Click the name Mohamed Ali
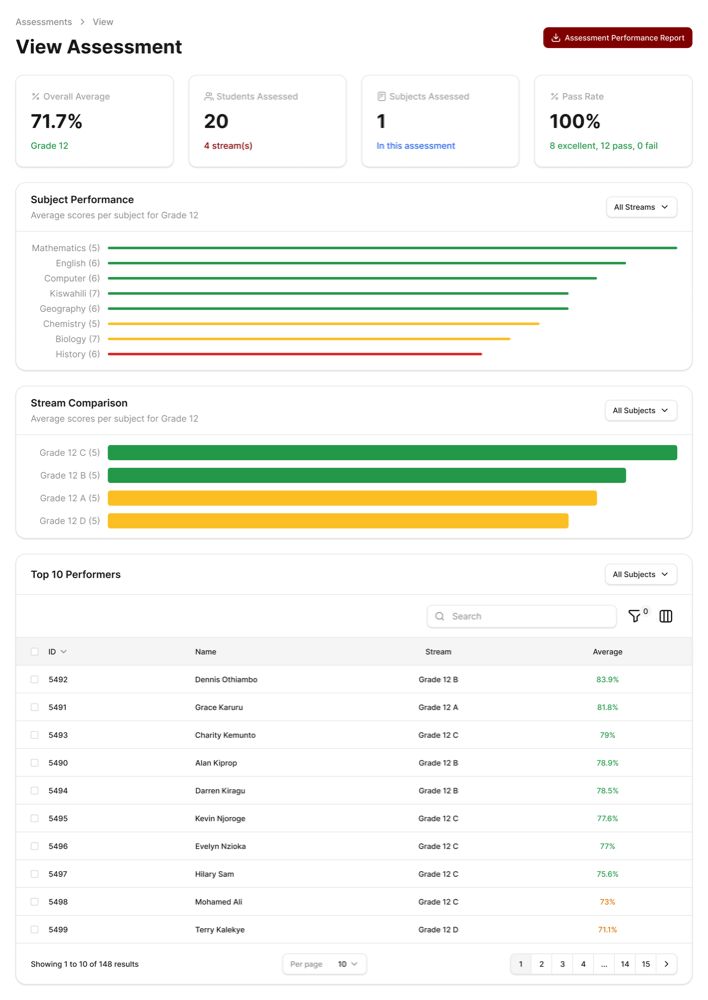 click(219, 902)
